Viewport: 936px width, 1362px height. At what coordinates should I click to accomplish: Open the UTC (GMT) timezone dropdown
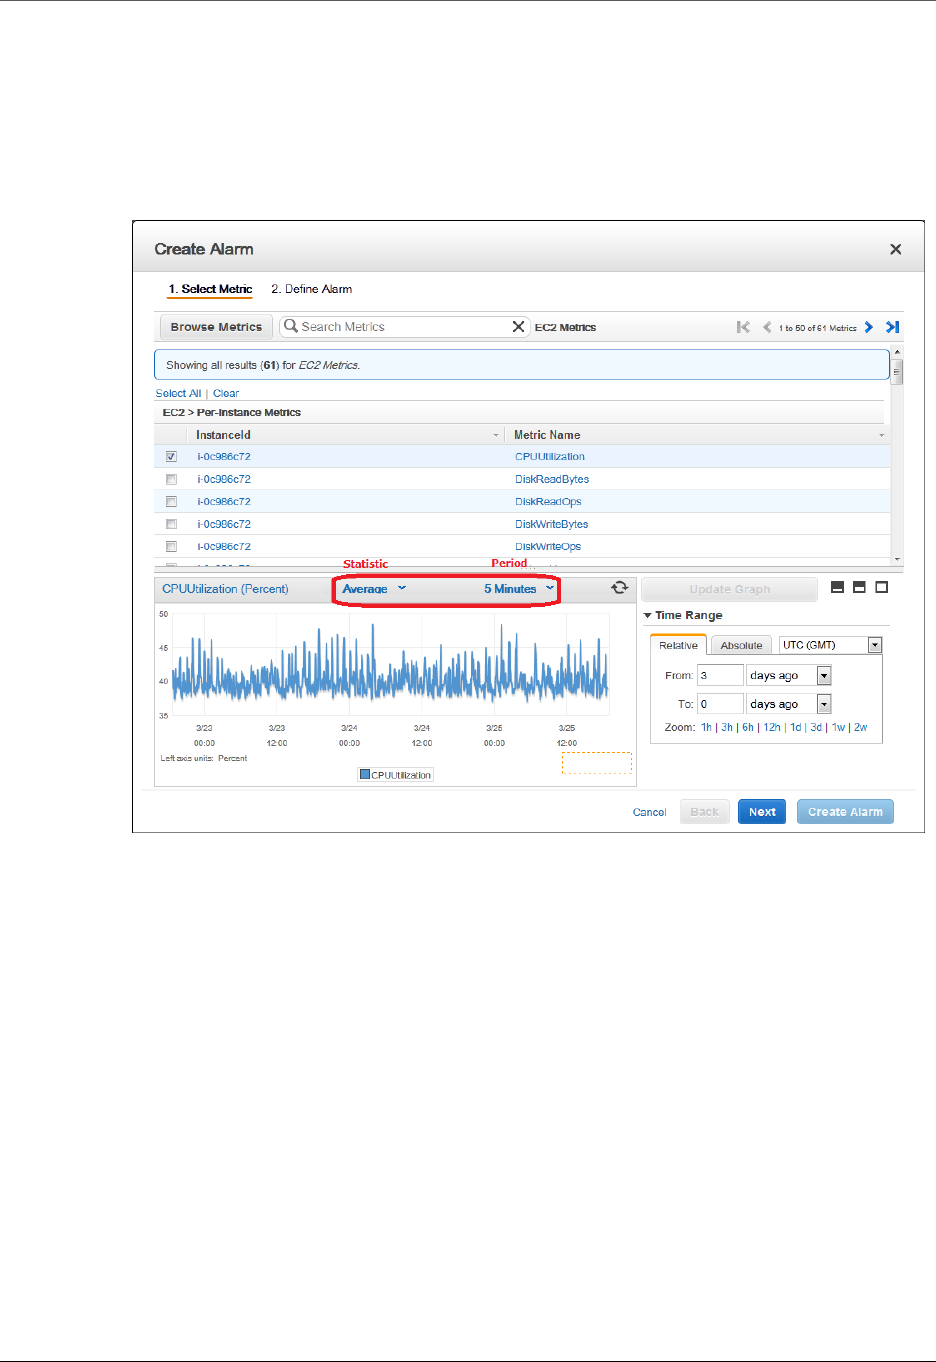click(831, 645)
